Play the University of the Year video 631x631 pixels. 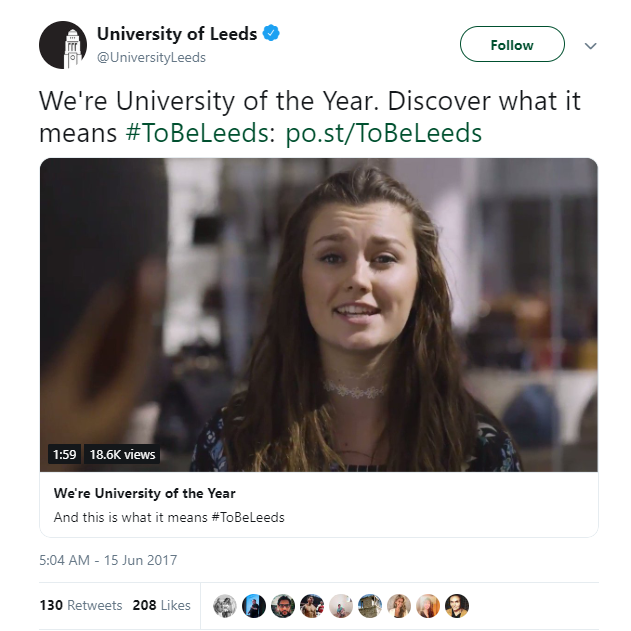319,314
